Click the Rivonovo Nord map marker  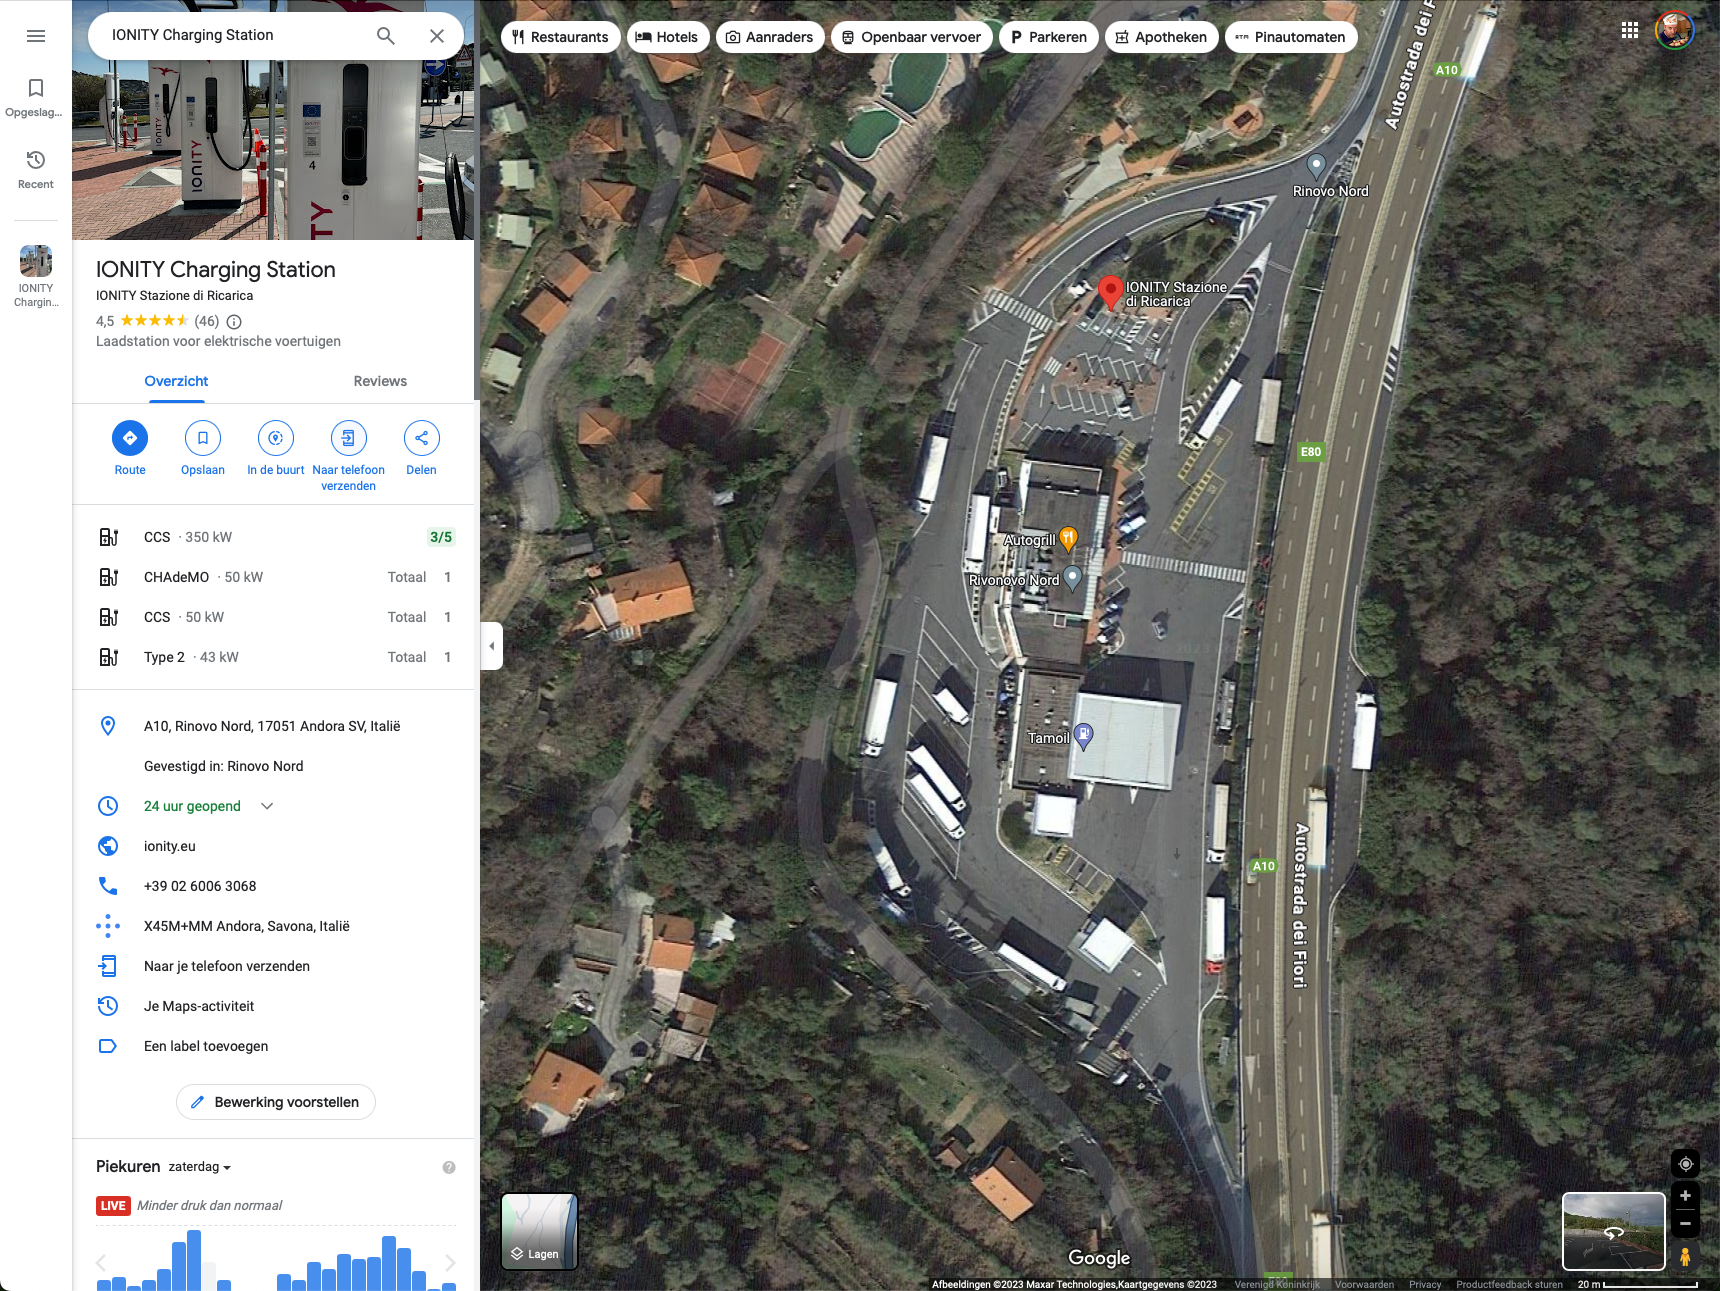(1072, 578)
